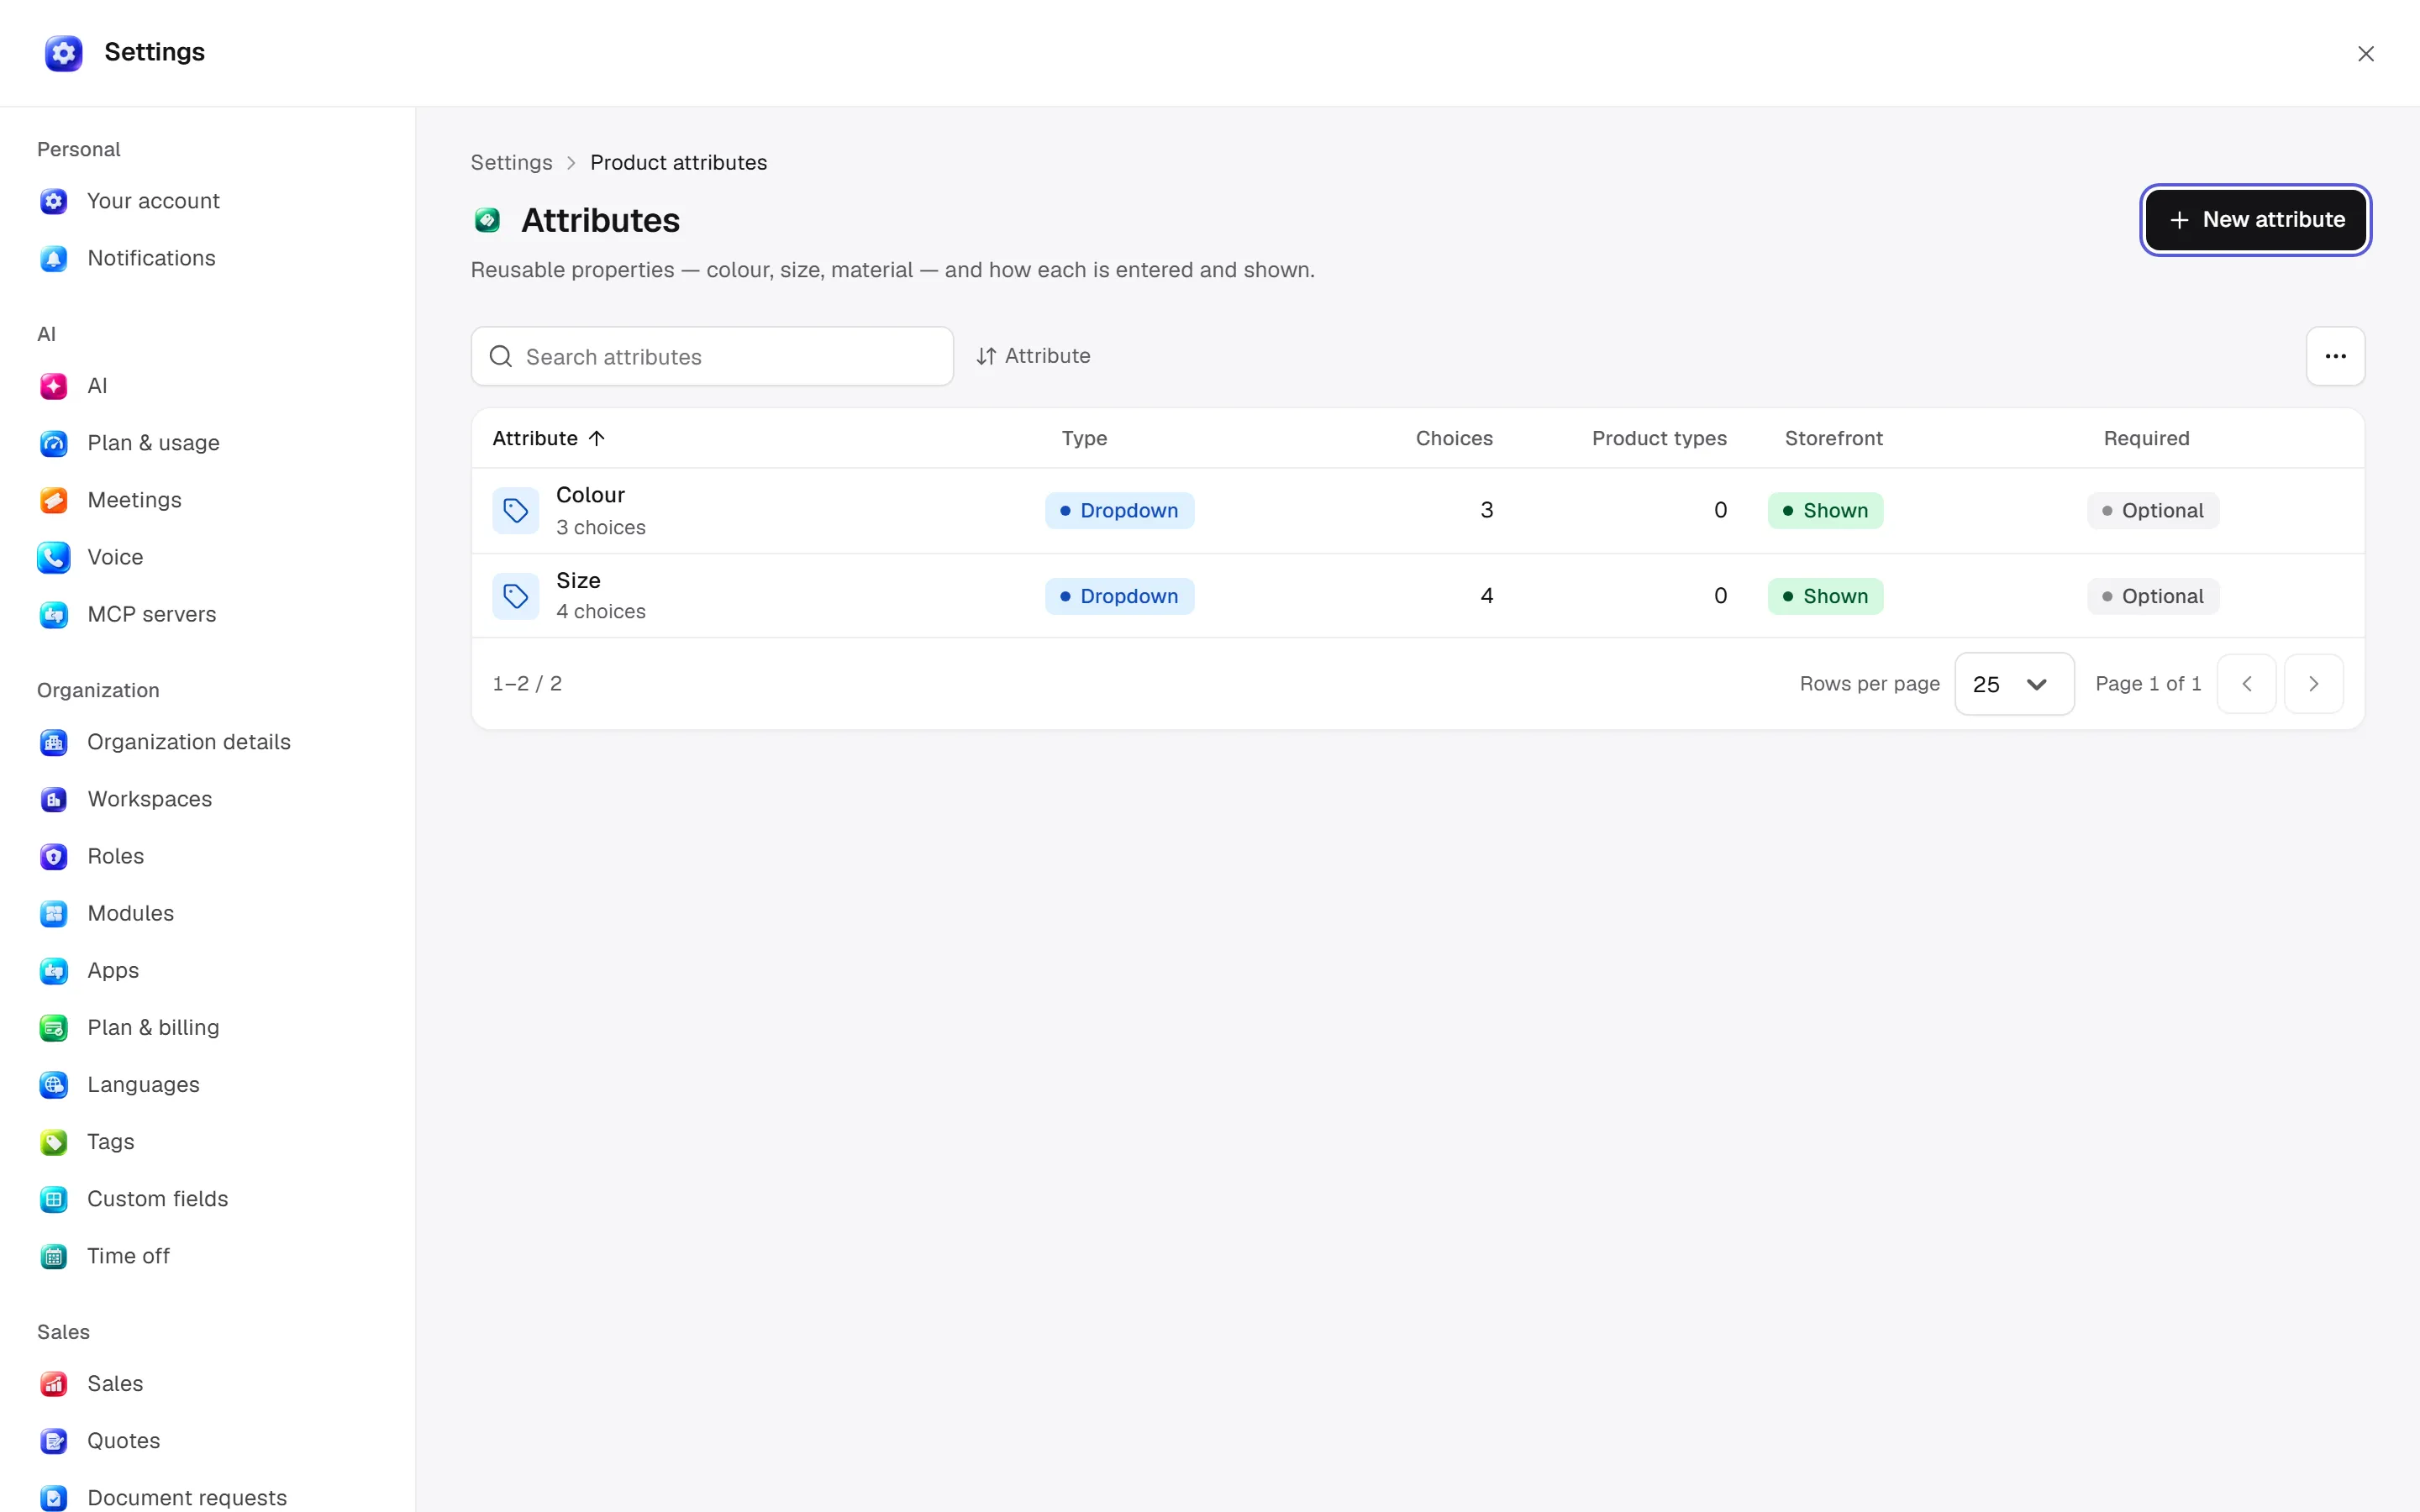Click the Quotes icon in sidebar
The height and width of the screenshot is (1512, 2420).
[54, 1440]
